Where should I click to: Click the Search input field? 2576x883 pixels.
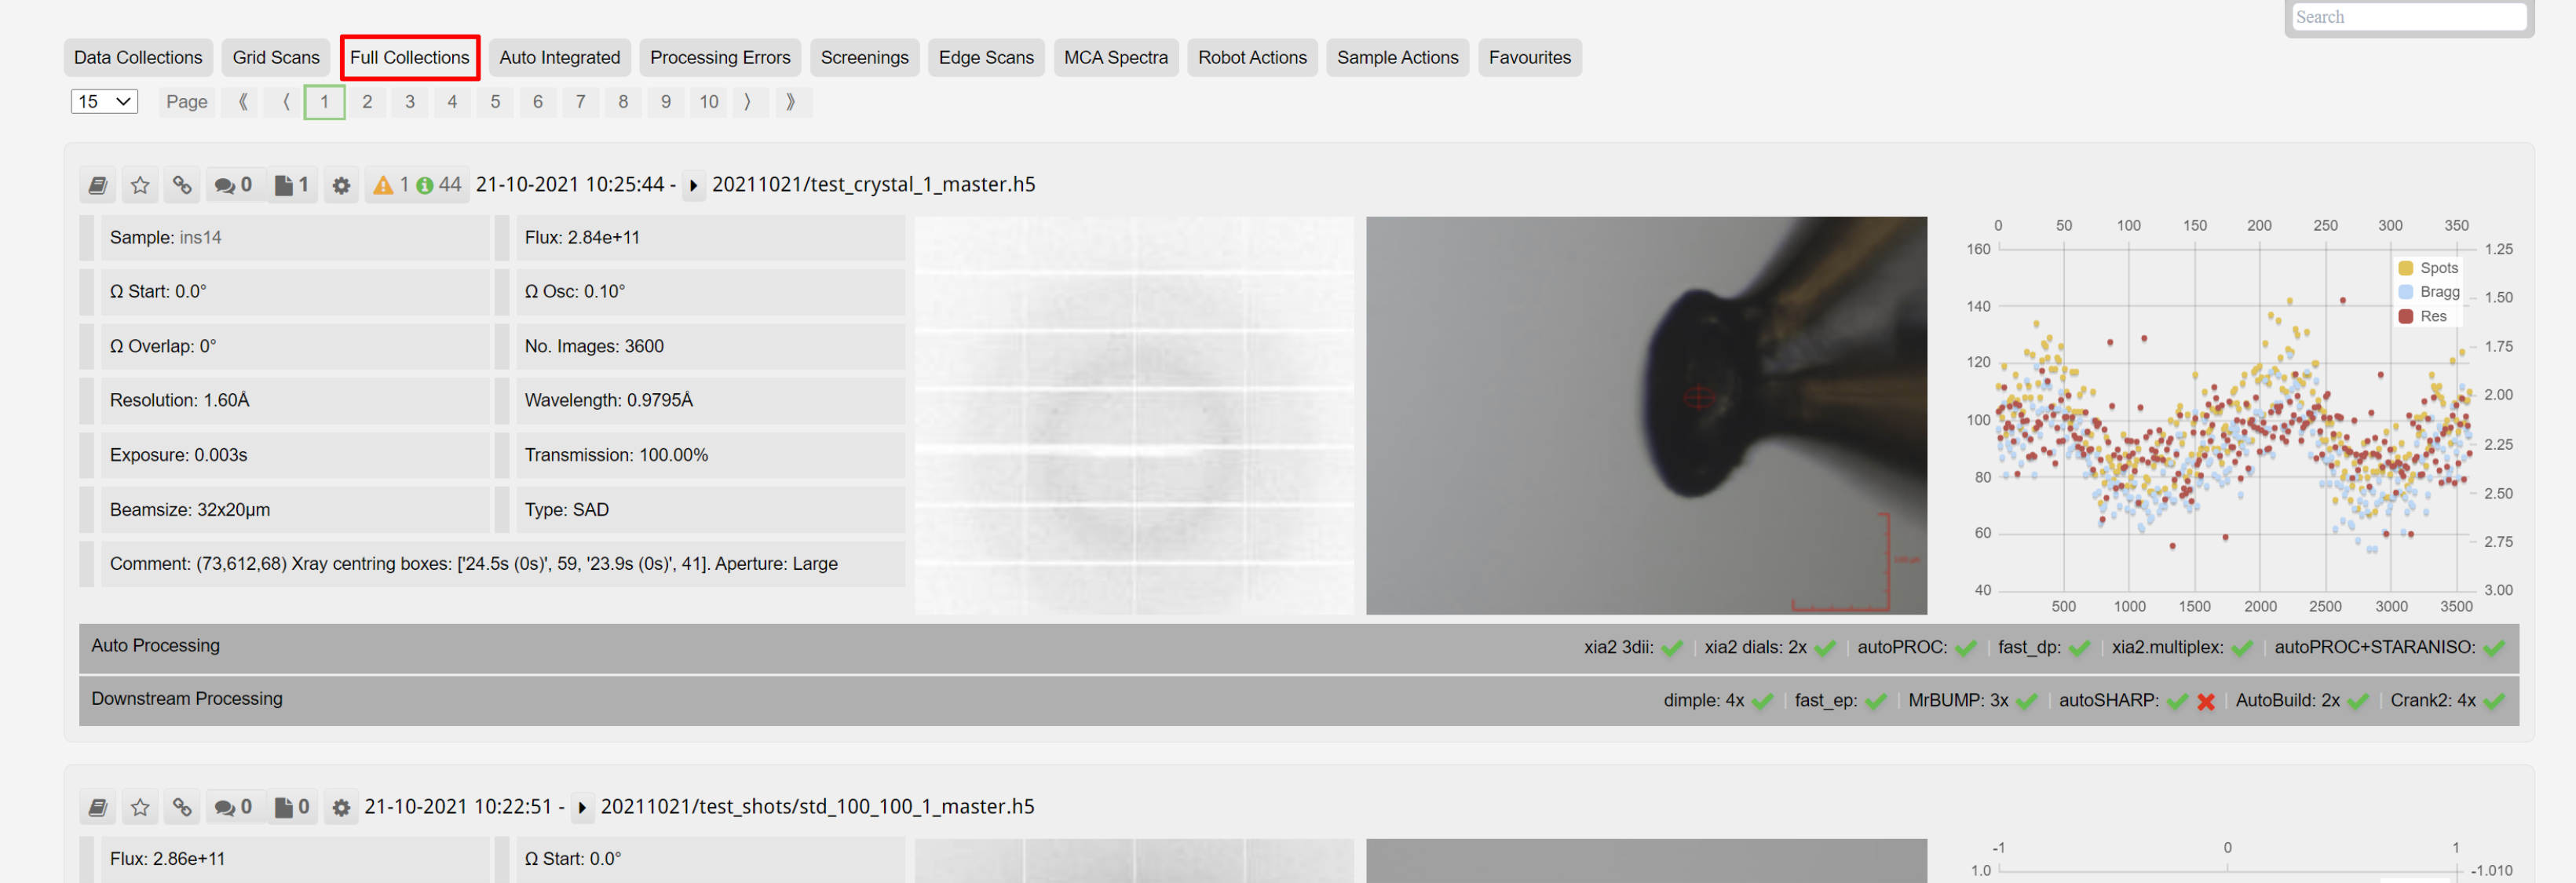(x=2408, y=17)
